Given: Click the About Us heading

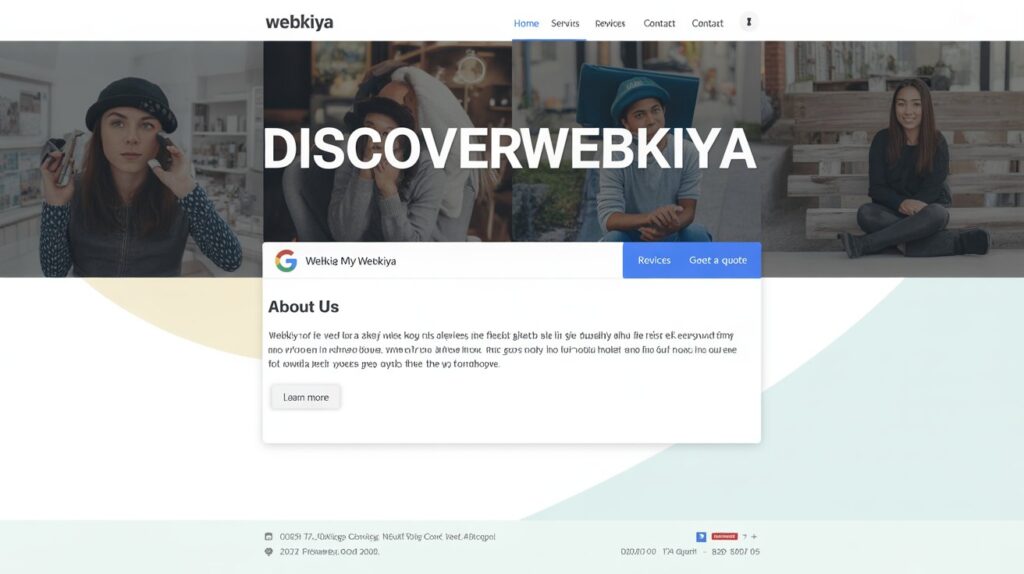Looking at the screenshot, I should pyautogui.click(x=303, y=306).
